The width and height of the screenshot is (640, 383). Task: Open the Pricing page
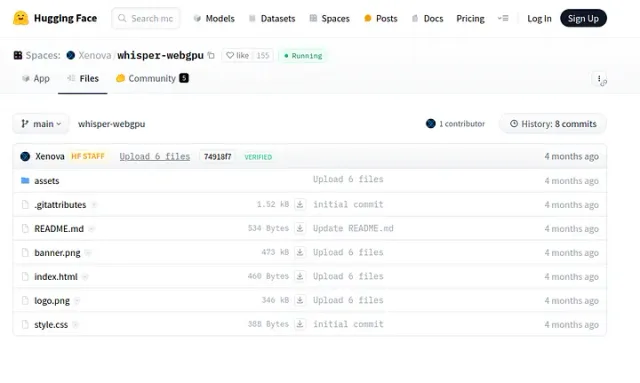click(x=470, y=18)
